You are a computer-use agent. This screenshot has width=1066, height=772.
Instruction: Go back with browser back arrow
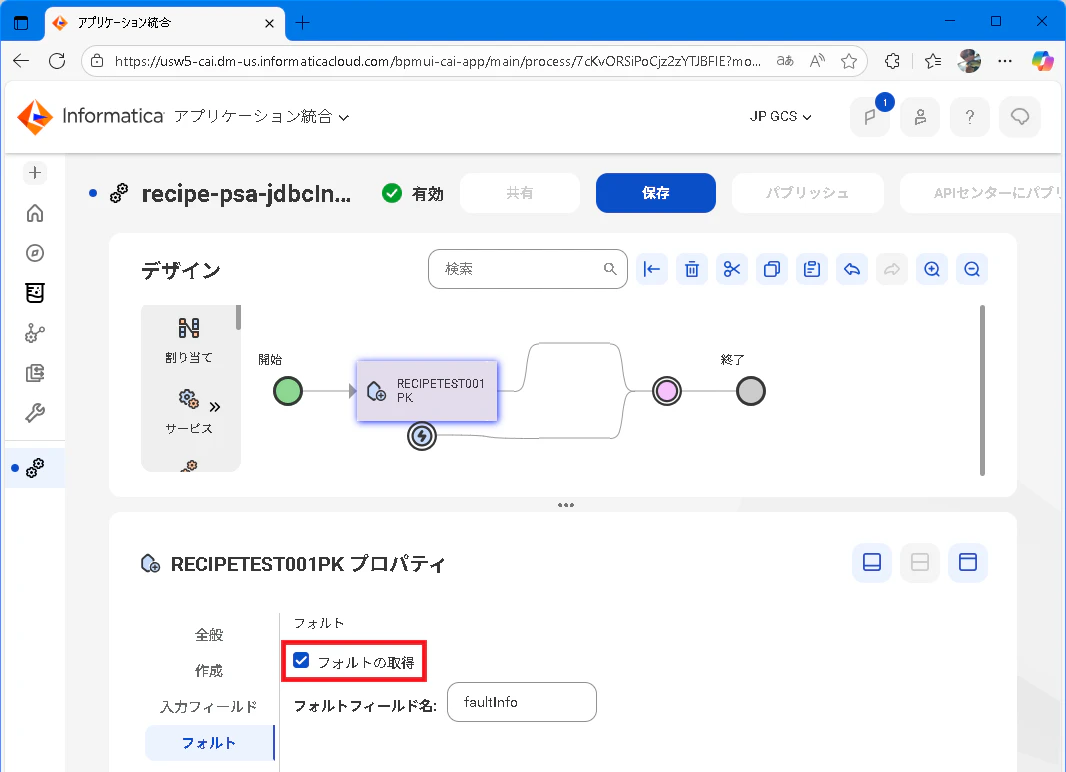point(21,61)
